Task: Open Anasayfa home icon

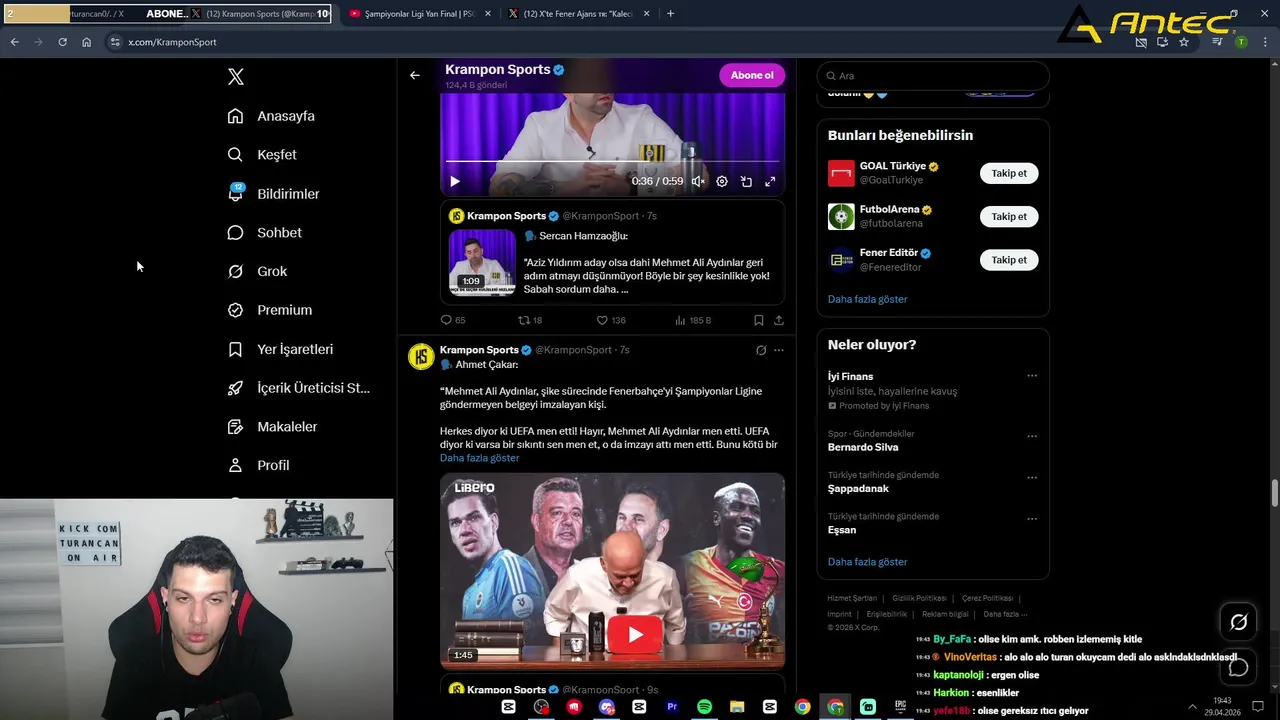Action: pos(235,116)
